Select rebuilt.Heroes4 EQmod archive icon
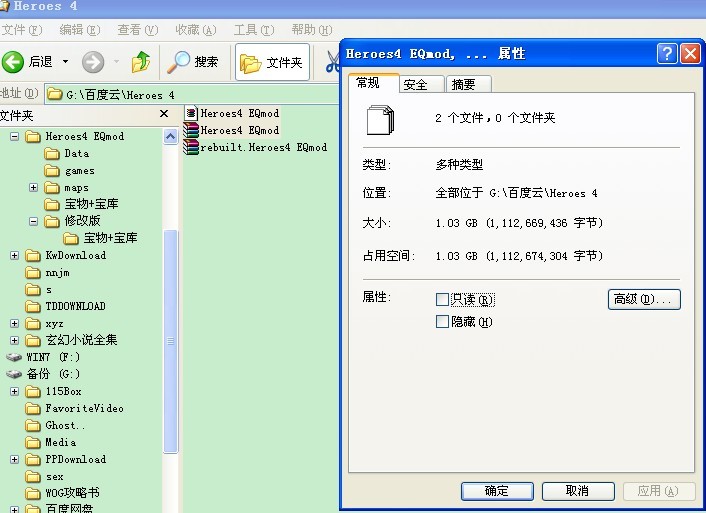Image resolution: width=706 pixels, height=513 pixels. coord(191,147)
